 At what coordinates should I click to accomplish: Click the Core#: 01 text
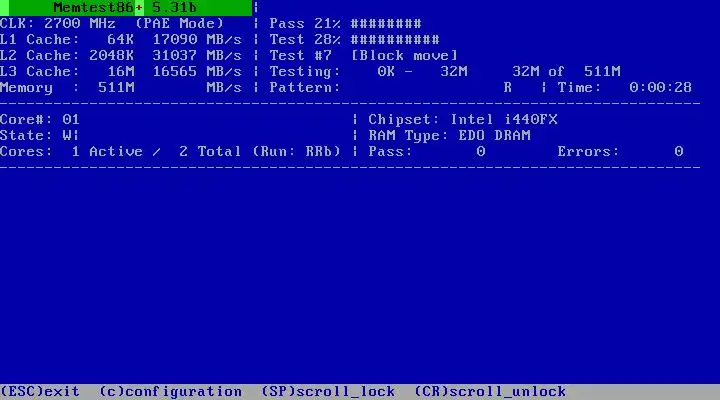[40, 120]
